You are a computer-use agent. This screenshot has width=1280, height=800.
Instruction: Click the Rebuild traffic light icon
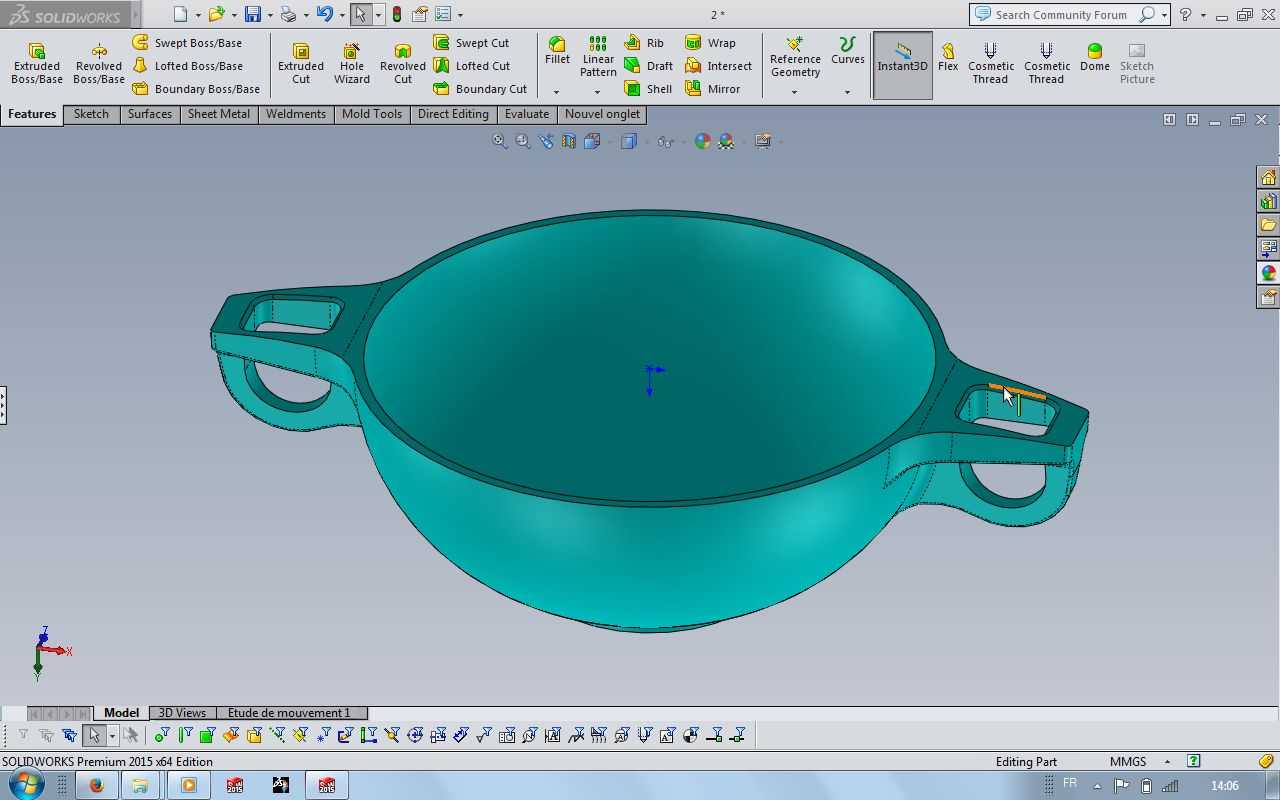pos(397,14)
